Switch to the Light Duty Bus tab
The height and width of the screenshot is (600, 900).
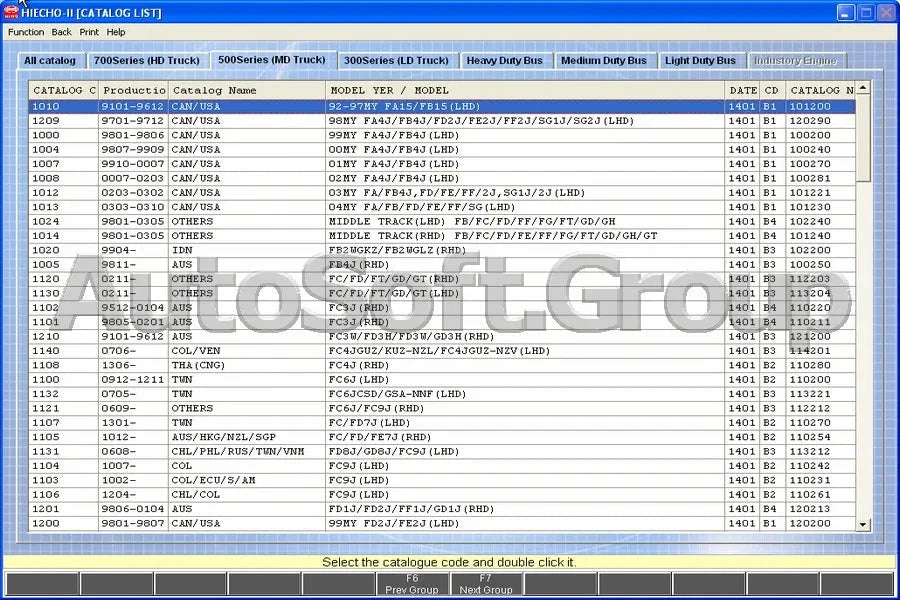click(702, 60)
